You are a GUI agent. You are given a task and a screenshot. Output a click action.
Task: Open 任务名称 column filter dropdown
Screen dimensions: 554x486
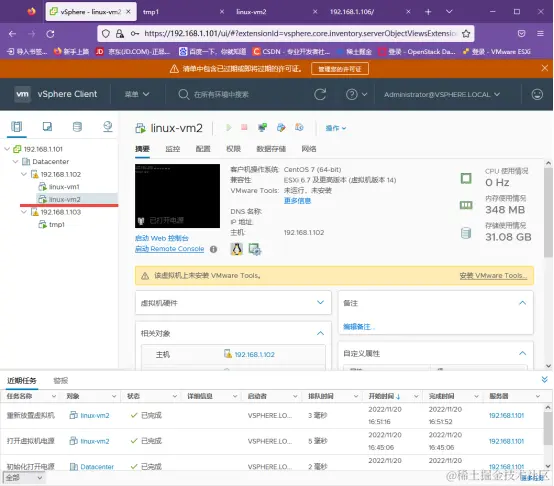54,396
